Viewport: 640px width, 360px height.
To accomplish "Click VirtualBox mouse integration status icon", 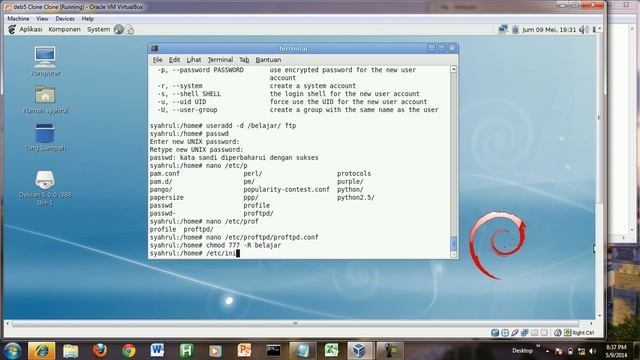I will [558, 333].
